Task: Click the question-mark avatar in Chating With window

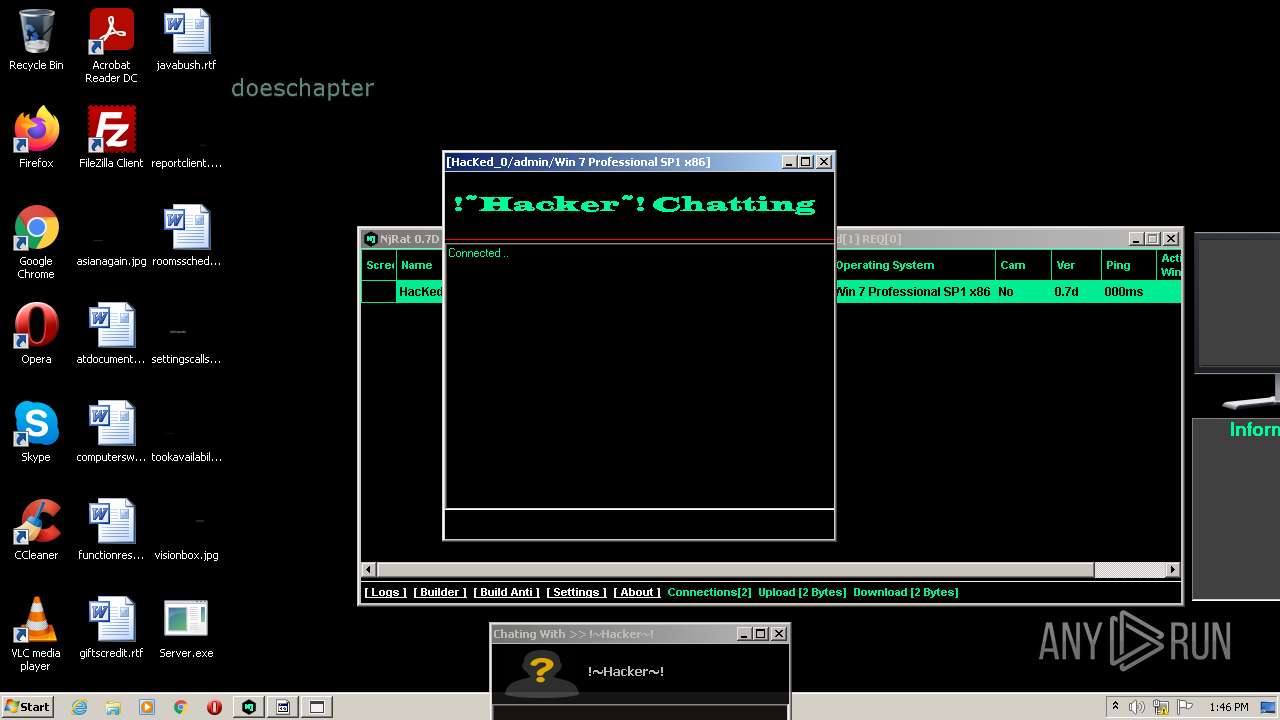Action: point(541,672)
